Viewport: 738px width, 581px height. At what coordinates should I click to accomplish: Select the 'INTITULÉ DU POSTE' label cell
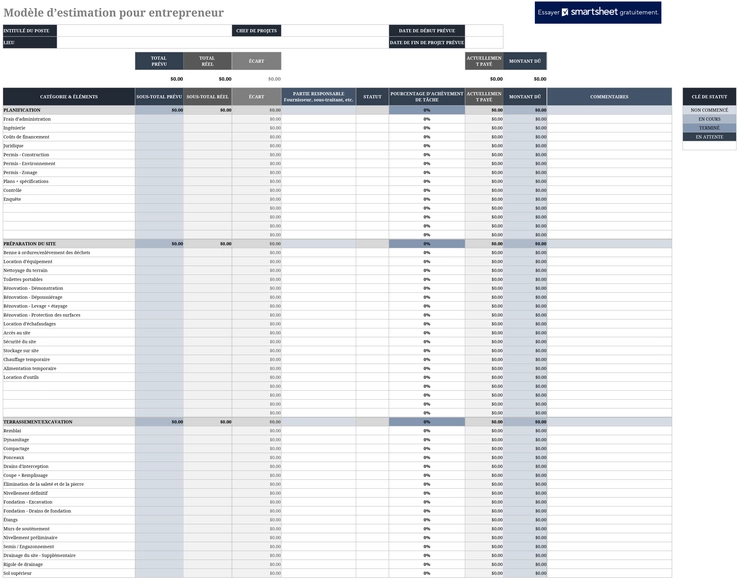pos(30,31)
